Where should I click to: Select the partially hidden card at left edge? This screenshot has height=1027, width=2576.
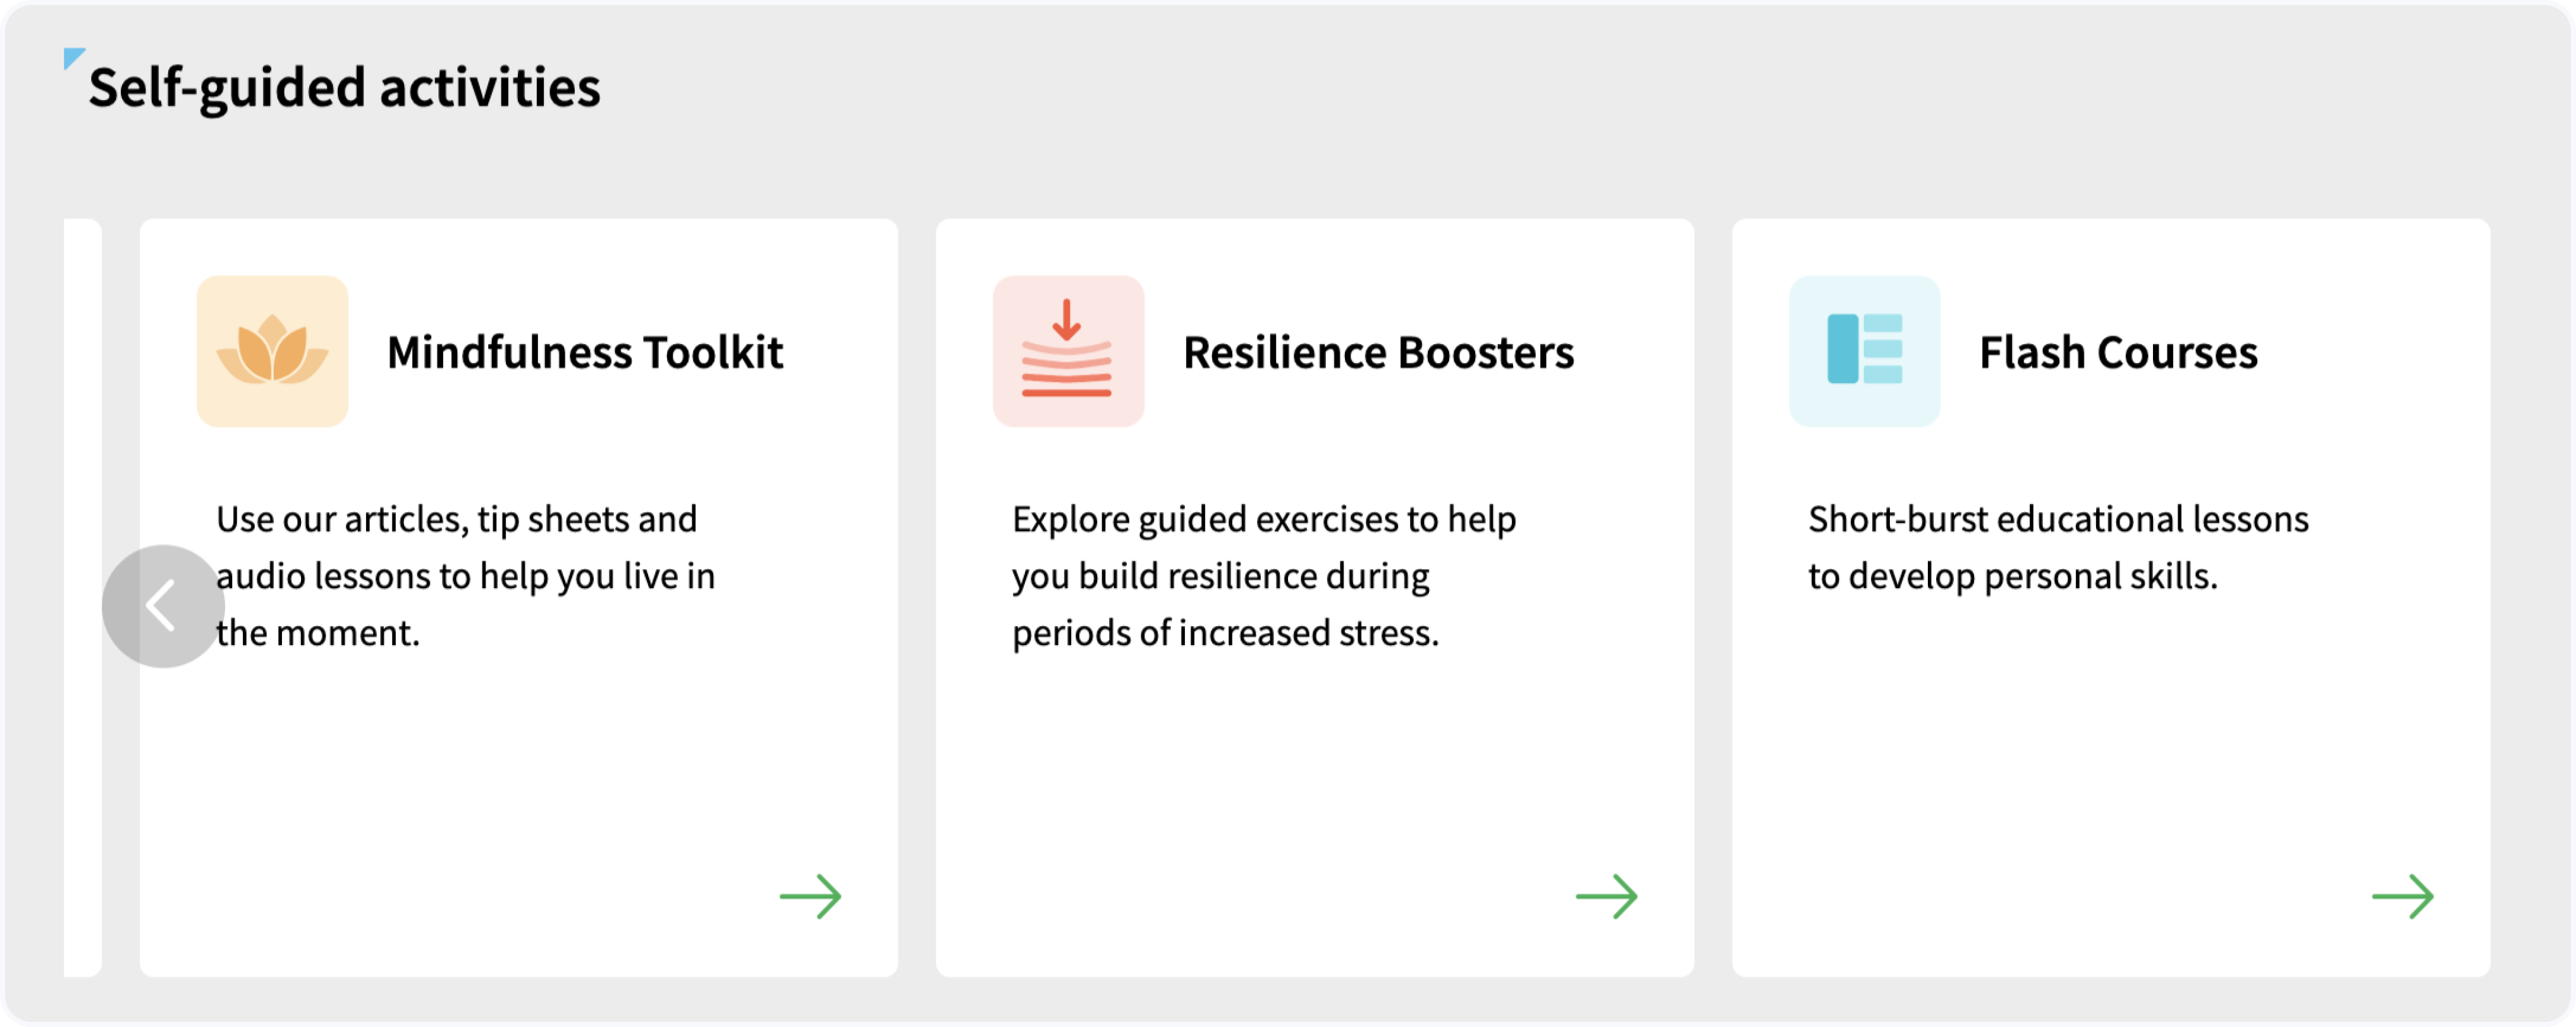82,400
